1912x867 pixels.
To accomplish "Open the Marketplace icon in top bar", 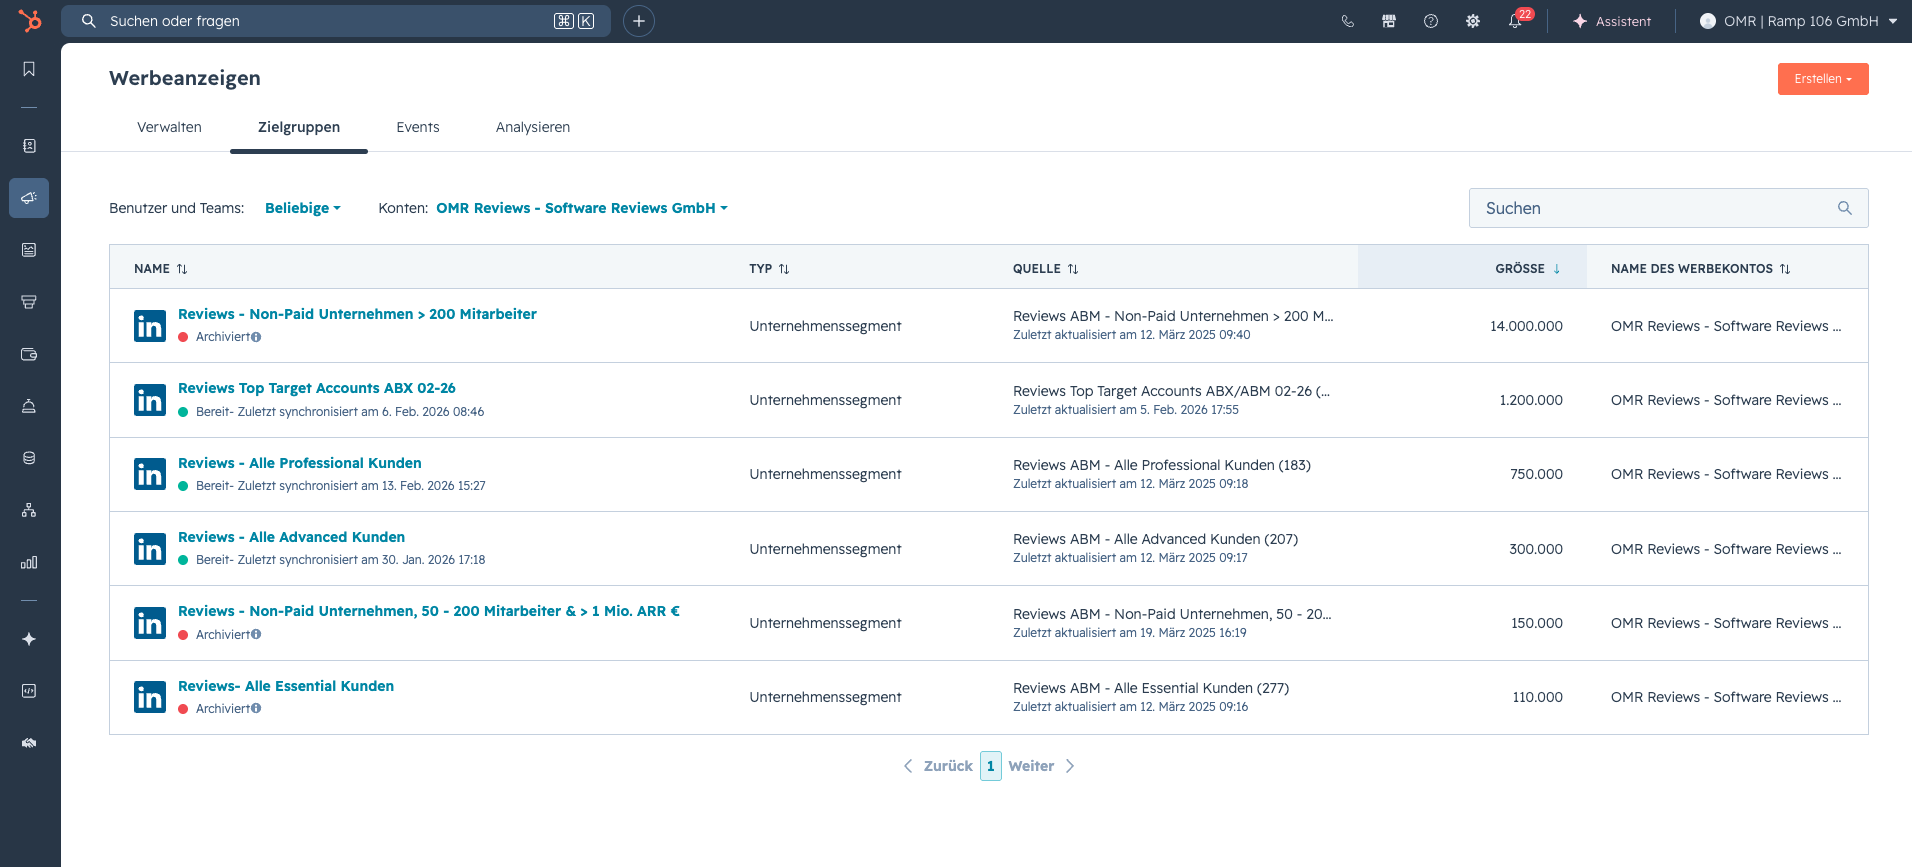I will coord(1389,21).
